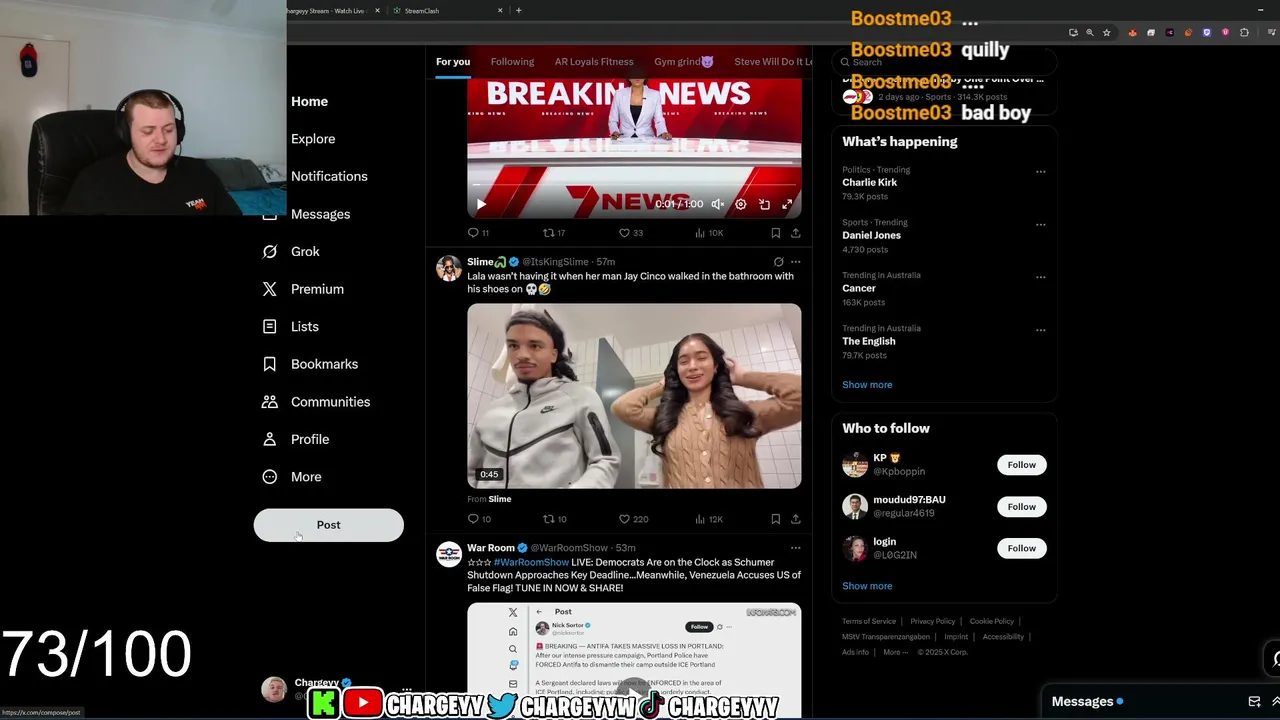Switch to the For you tab
This screenshot has width=1280, height=720.
[452, 62]
